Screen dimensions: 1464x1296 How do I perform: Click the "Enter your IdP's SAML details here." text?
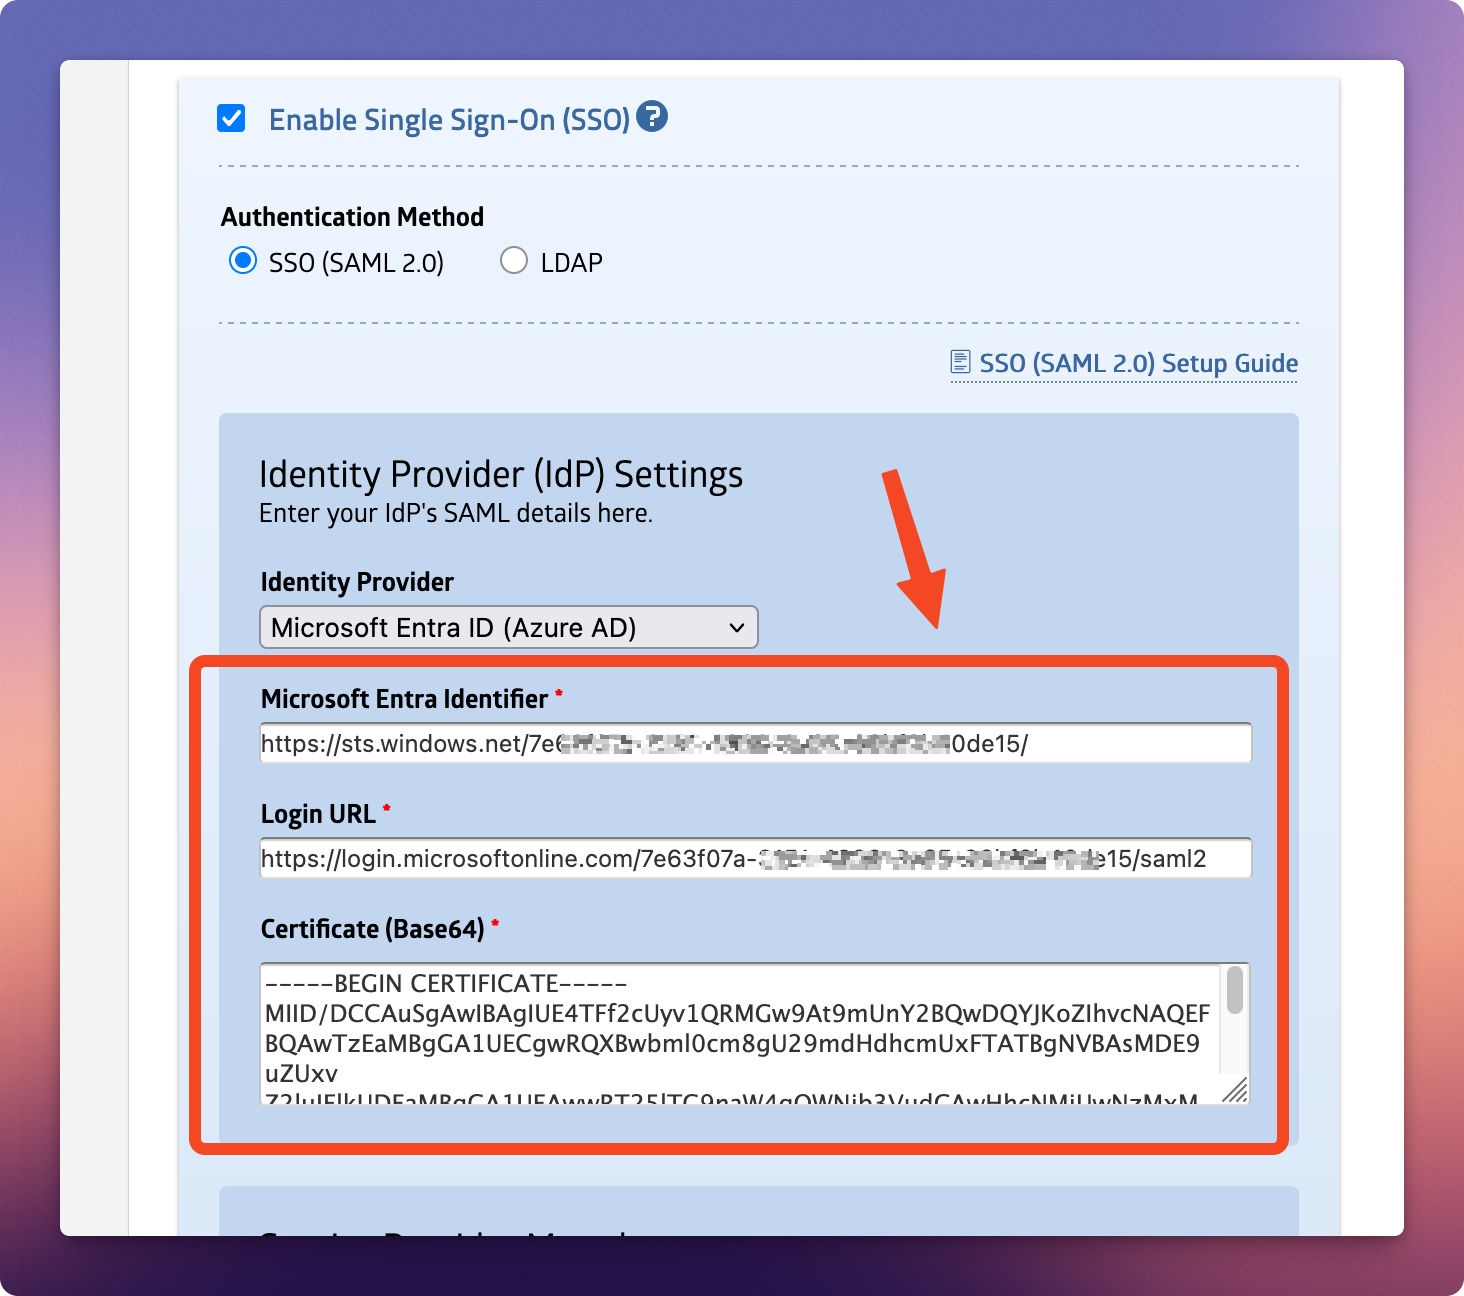[x=456, y=513]
